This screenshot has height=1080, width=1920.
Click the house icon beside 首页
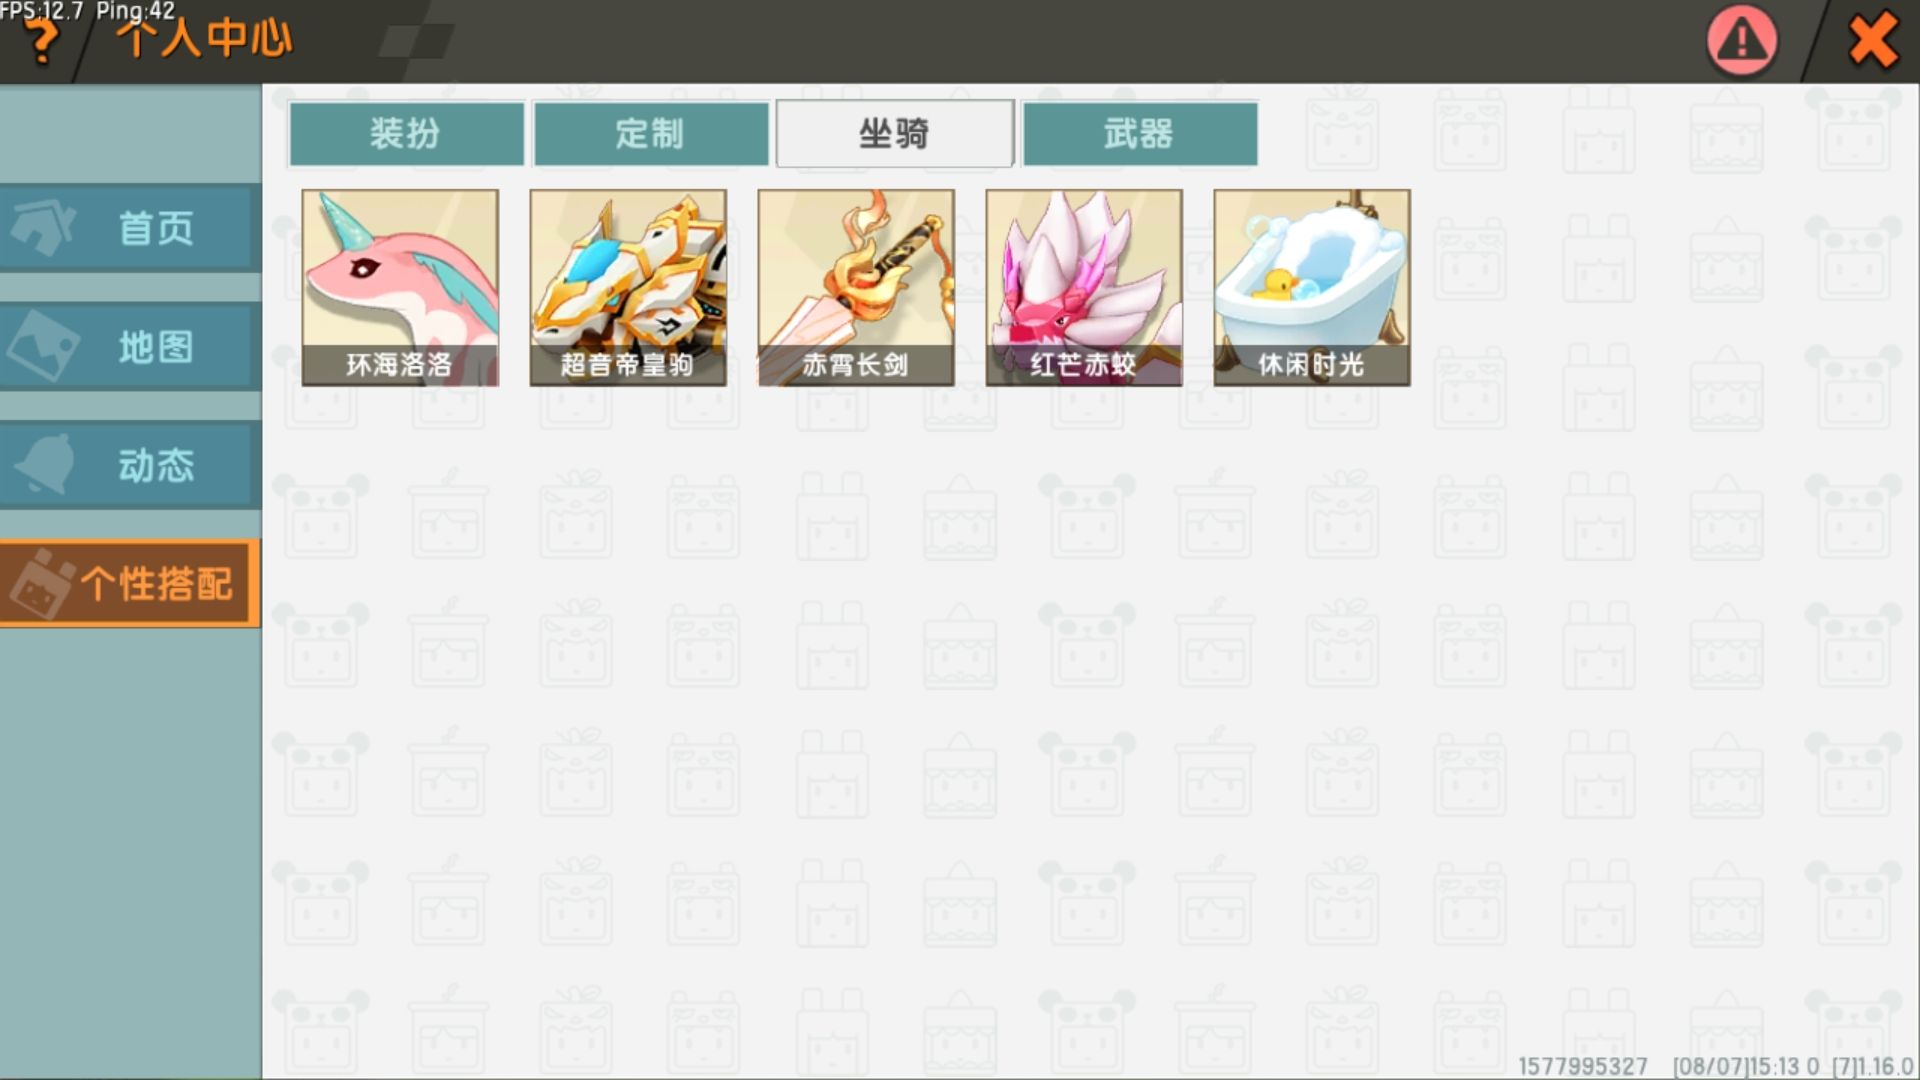42,227
